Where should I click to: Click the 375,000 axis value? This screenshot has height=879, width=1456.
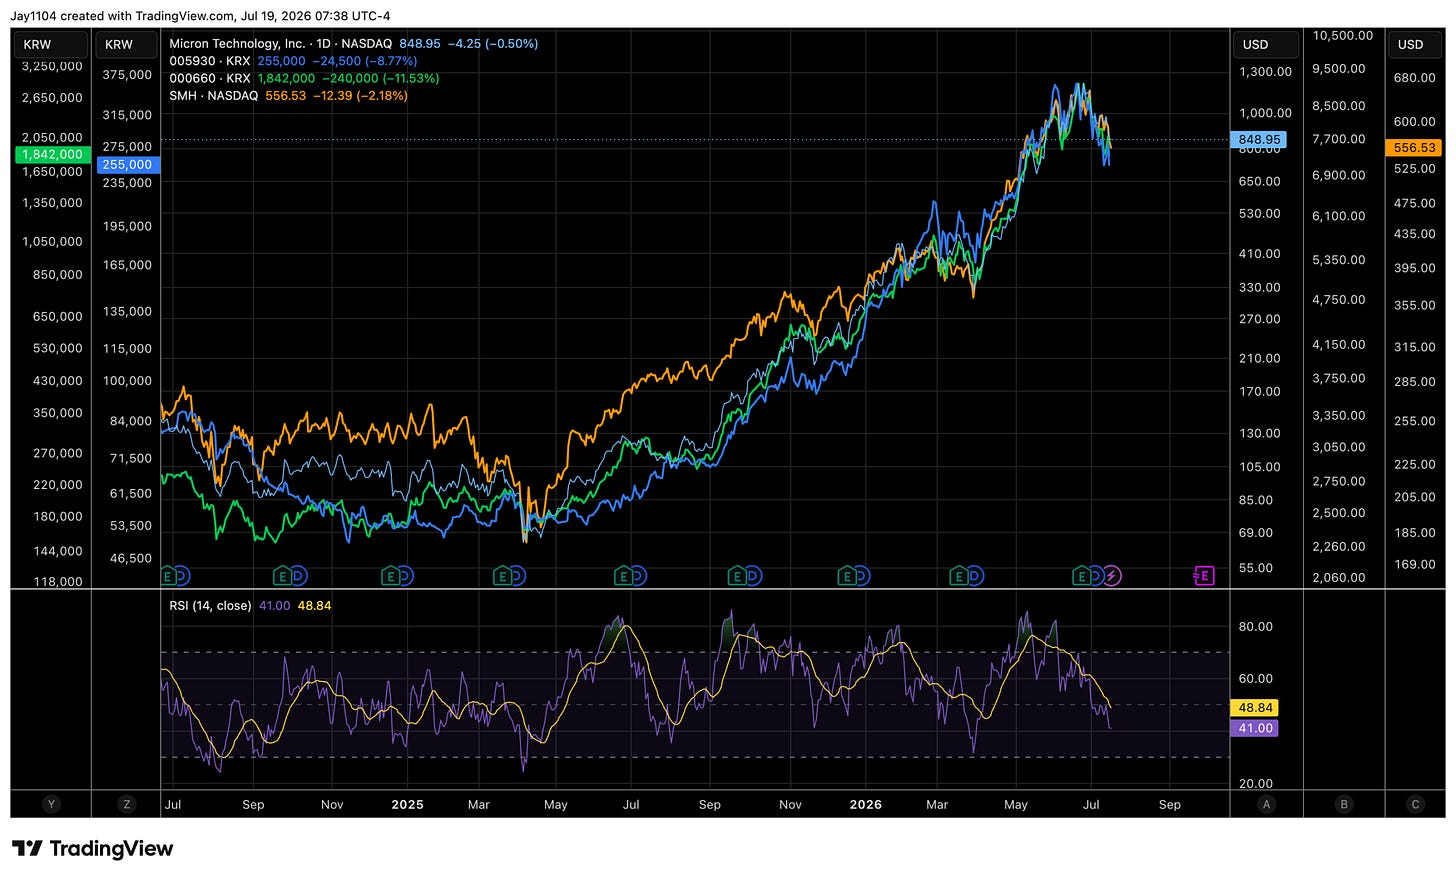127,75
